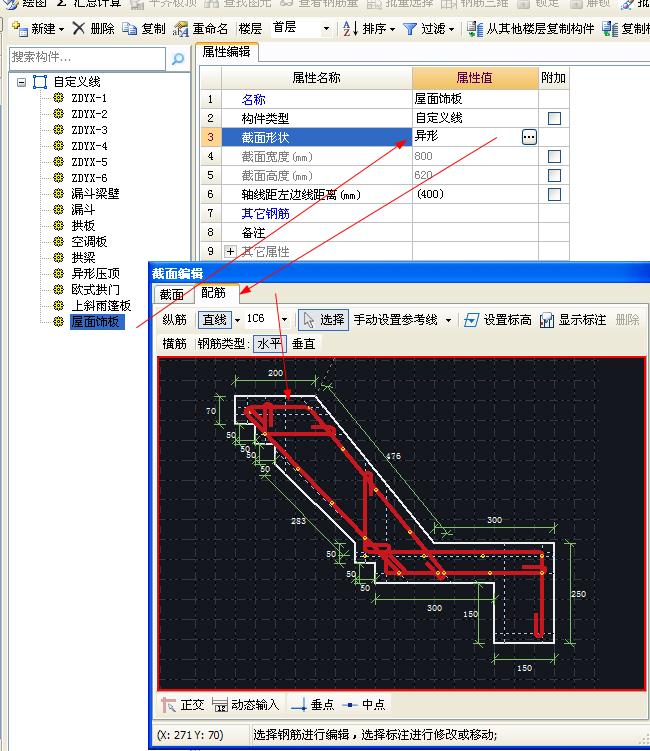Open the 过滤 dropdown arrow

[451, 30]
